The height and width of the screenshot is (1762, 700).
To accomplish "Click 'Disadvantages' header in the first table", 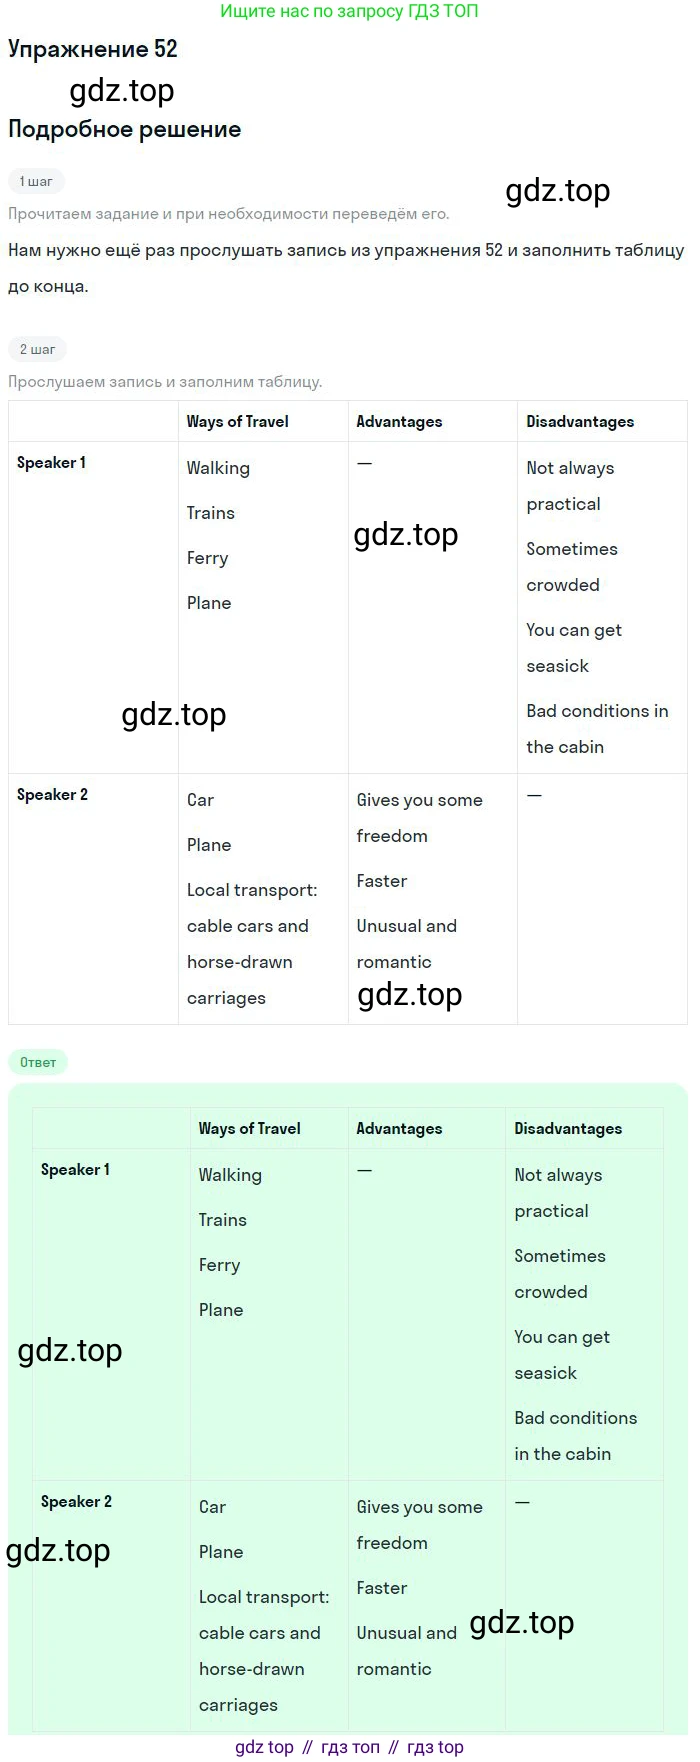I will point(580,422).
